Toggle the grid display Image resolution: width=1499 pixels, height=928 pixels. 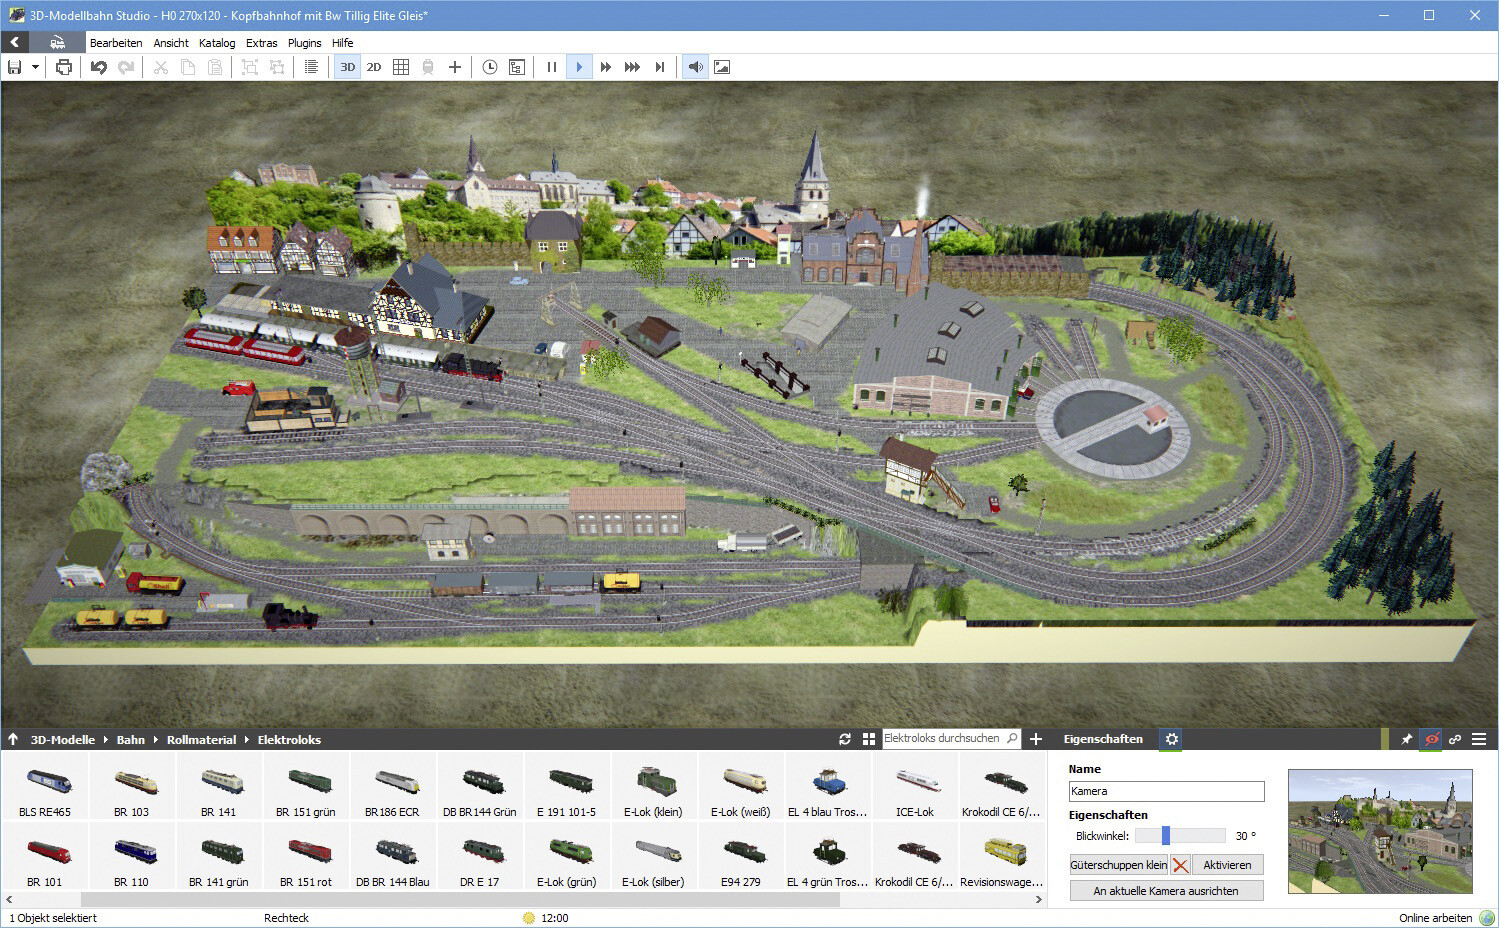(401, 67)
